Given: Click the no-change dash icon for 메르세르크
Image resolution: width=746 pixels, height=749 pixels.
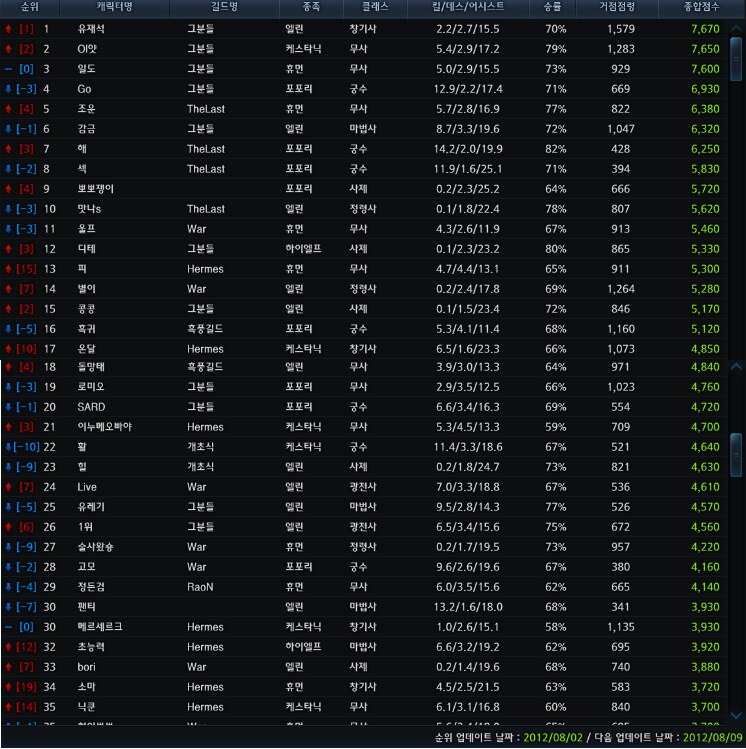Looking at the screenshot, I should click(x=9, y=627).
